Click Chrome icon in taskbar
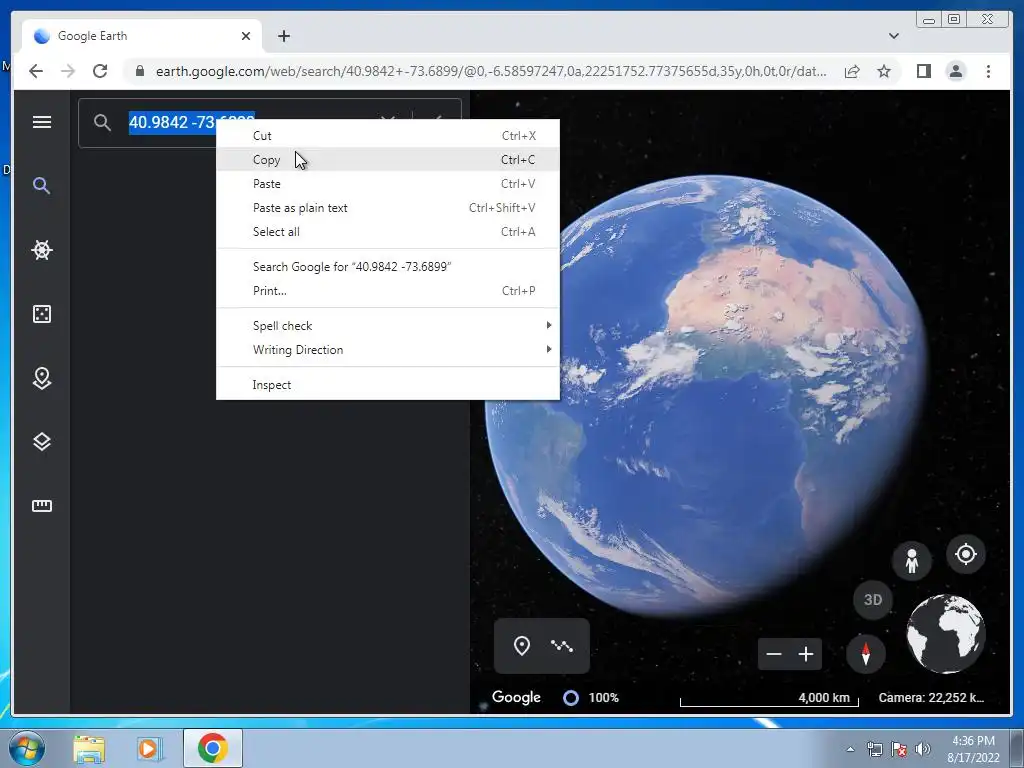1024x768 pixels. click(x=212, y=748)
